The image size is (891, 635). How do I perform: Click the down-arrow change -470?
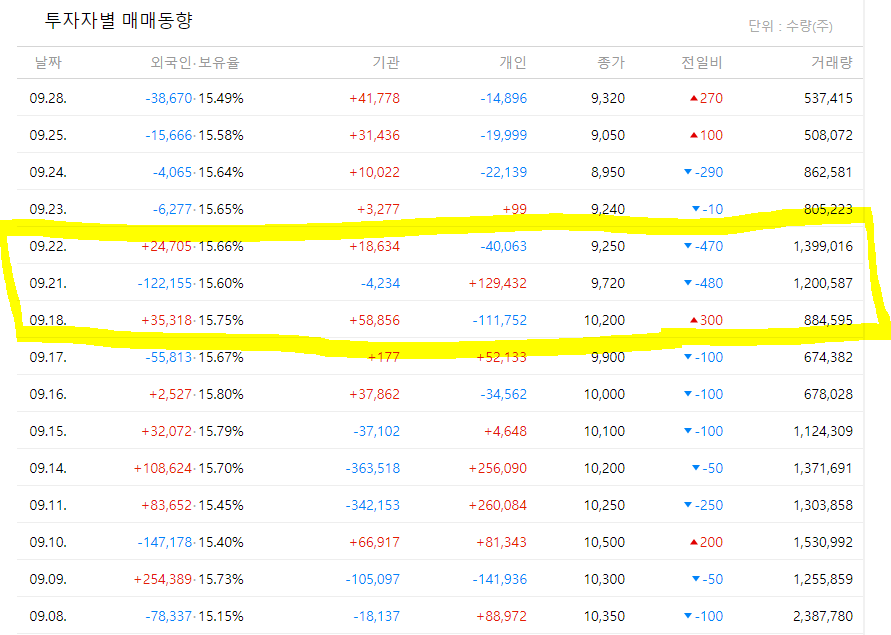(x=703, y=246)
